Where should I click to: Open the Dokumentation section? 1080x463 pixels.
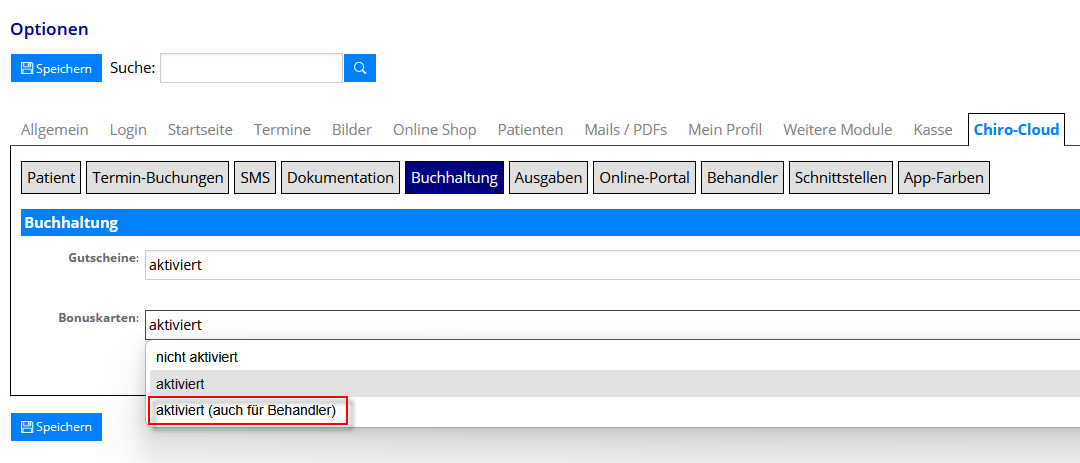point(340,177)
